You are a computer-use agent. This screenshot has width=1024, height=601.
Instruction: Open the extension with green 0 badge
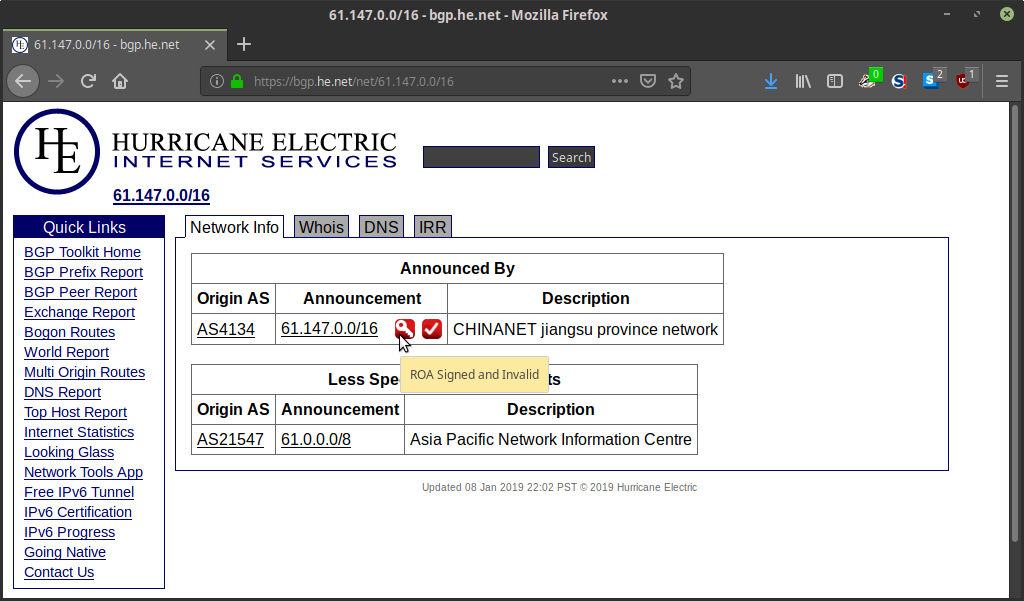coord(869,80)
